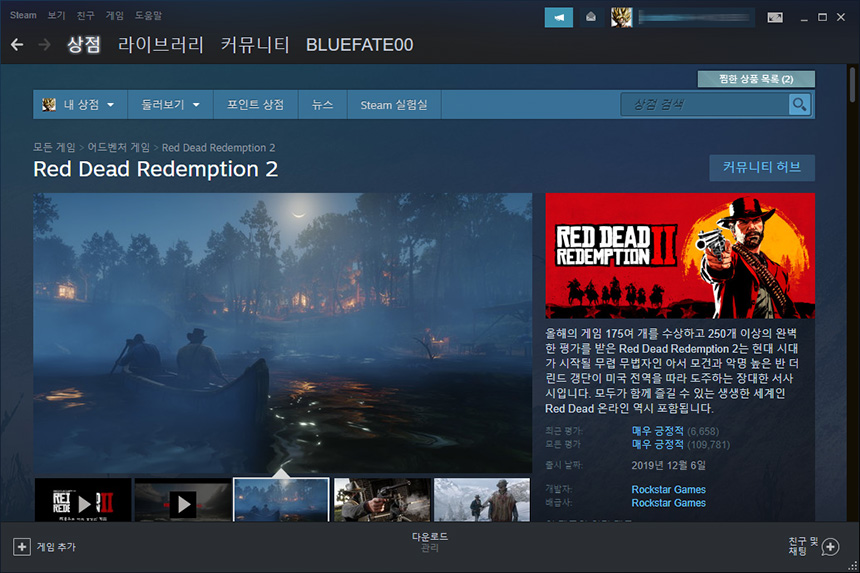The image size is (860, 573).
Task: Click avatar icon in 내 상점 tab
Action: coord(49,104)
